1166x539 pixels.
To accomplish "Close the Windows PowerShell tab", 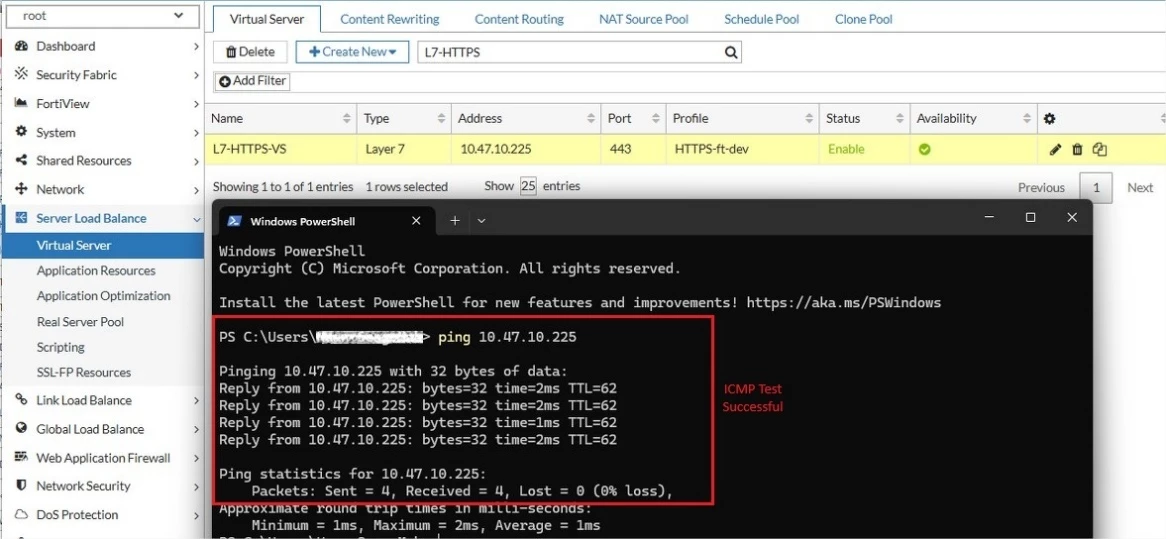I will point(416,220).
